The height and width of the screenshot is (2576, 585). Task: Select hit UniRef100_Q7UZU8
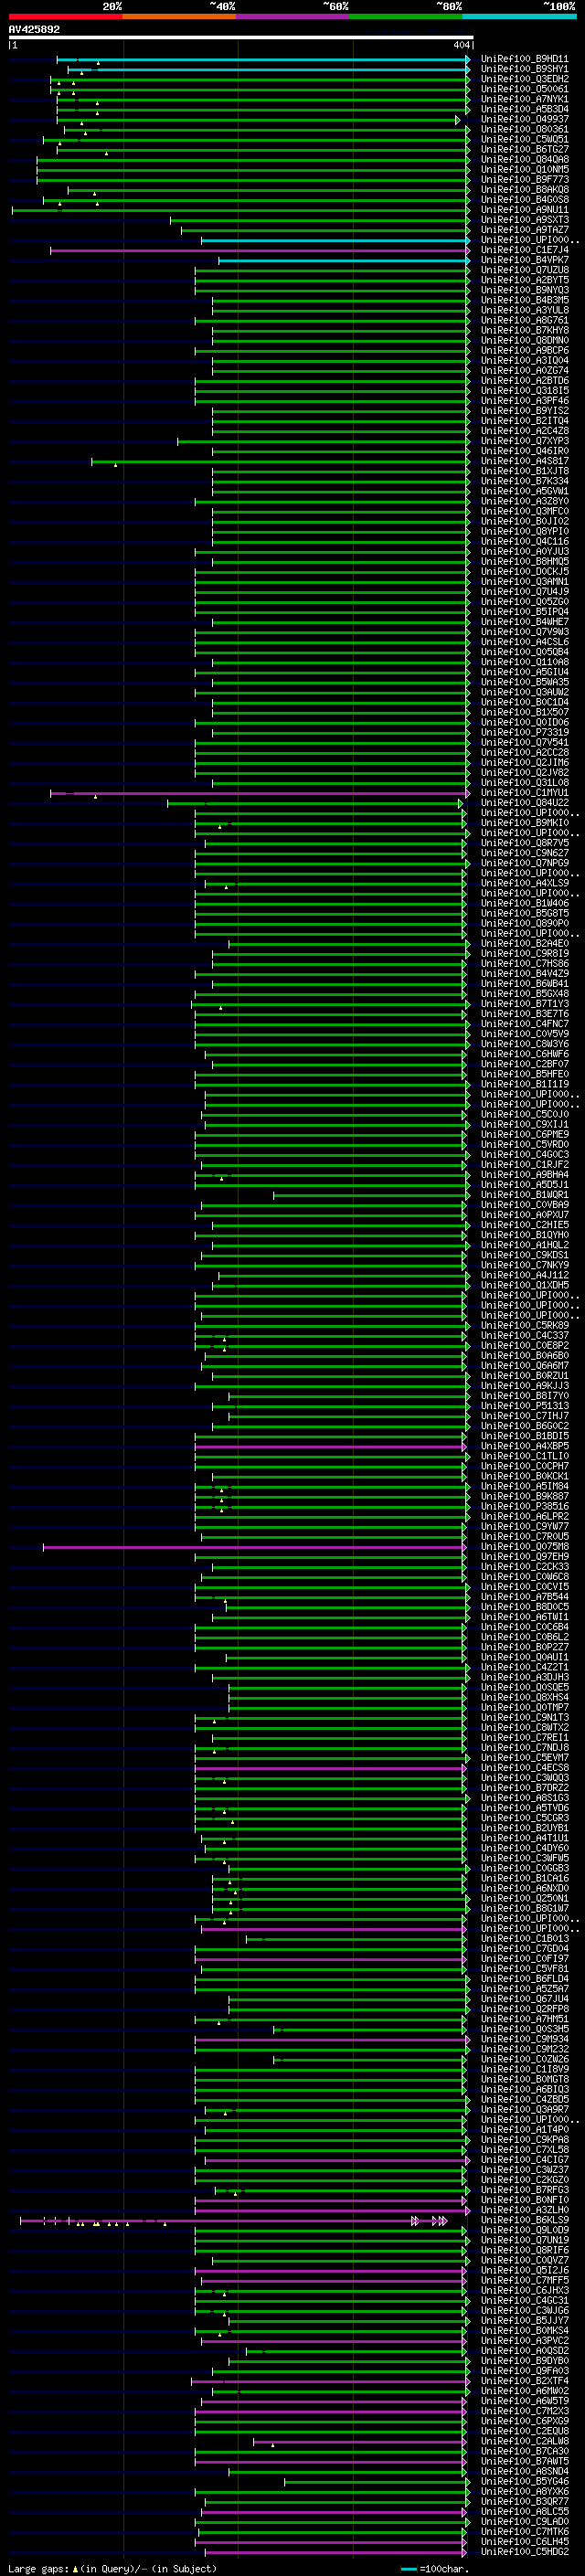pyautogui.click(x=525, y=270)
